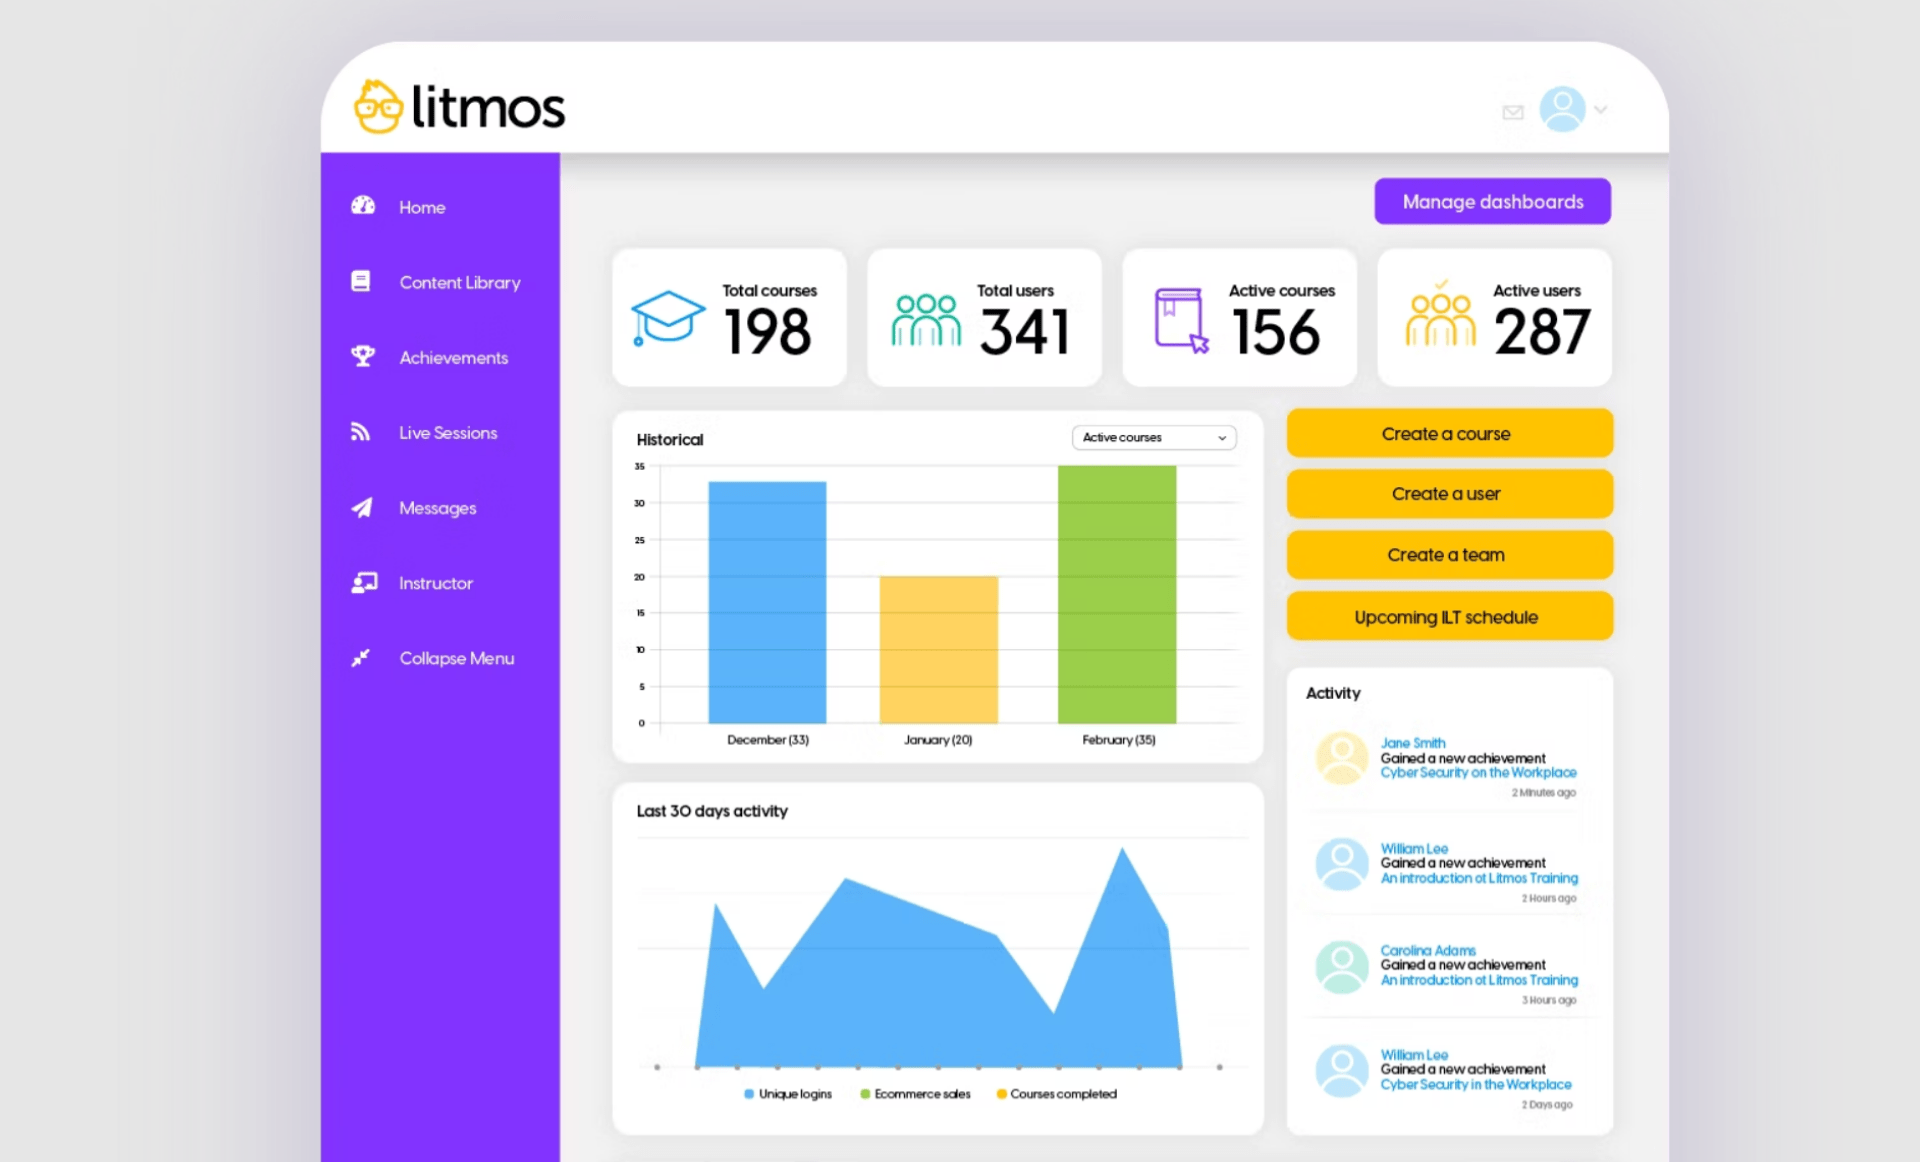Open Carolina Adams' An introduction to Litmos Training
The height and width of the screenshot is (1162, 1920).
click(1479, 981)
